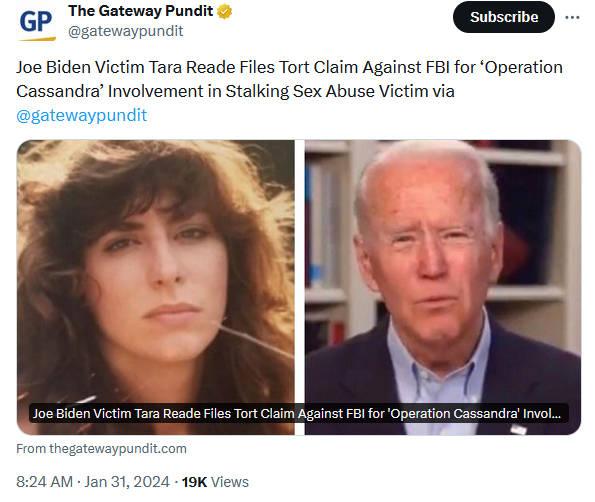This screenshot has width=595, height=502.
Task: Select the post's headline text body
Action: (289, 91)
